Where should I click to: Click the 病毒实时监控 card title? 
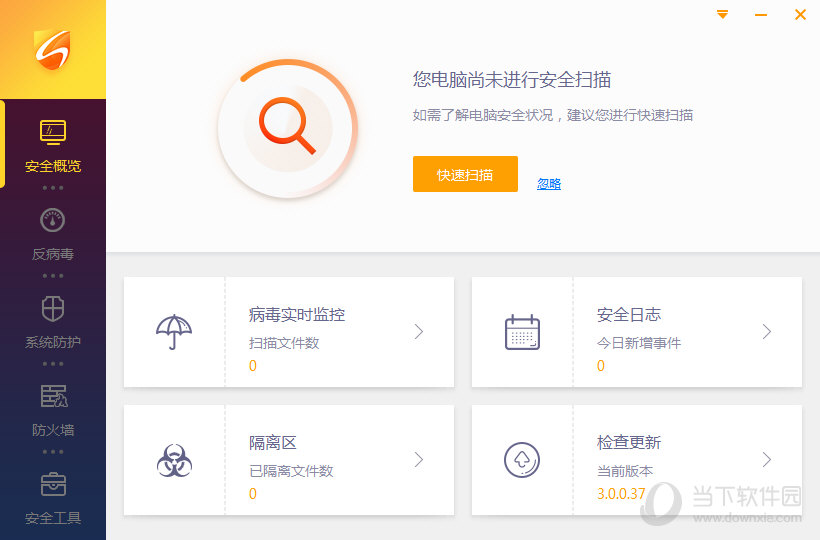pos(297,315)
